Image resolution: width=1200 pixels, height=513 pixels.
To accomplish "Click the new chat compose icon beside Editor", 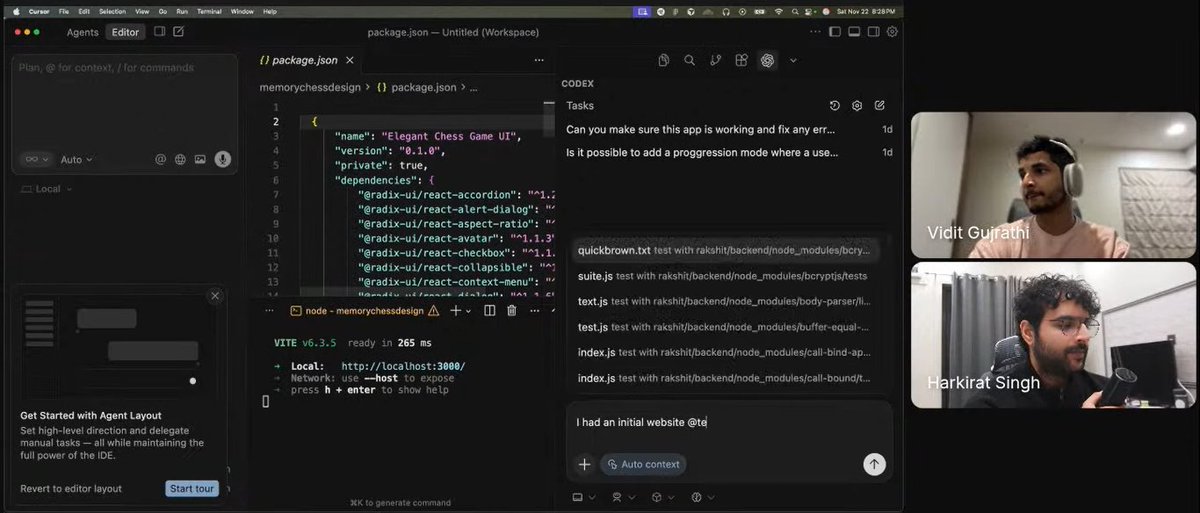I will [x=178, y=32].
